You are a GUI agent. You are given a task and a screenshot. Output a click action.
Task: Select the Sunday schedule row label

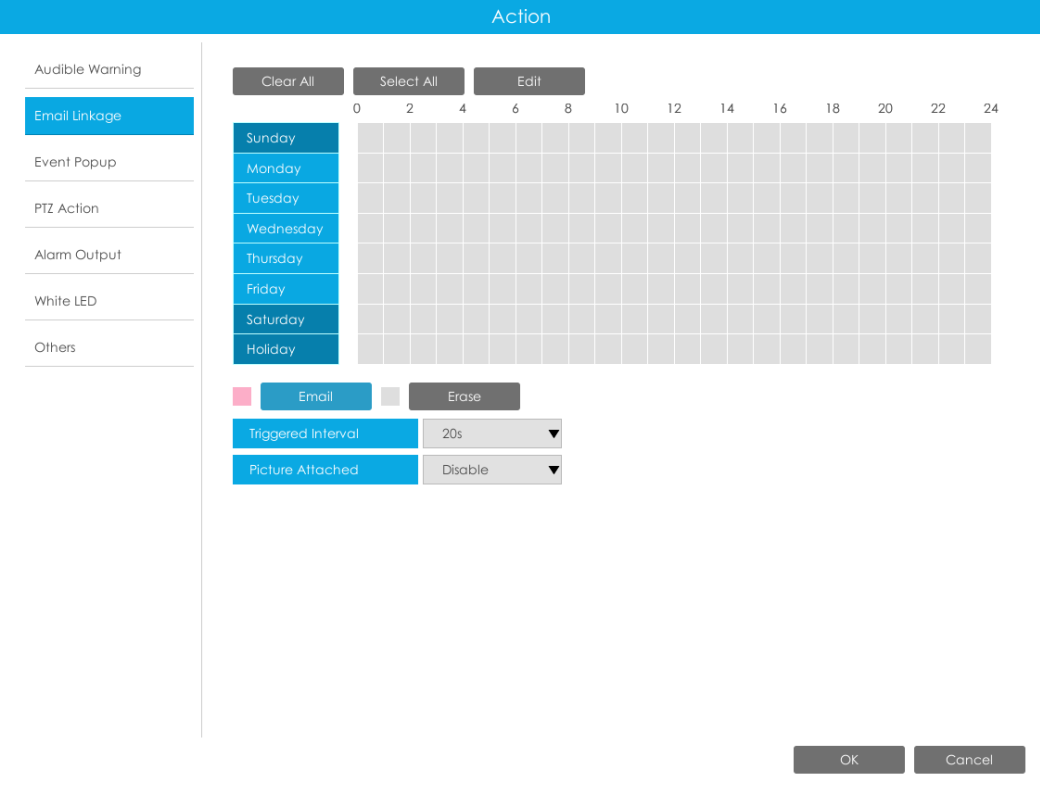click(x=286, y=138)
